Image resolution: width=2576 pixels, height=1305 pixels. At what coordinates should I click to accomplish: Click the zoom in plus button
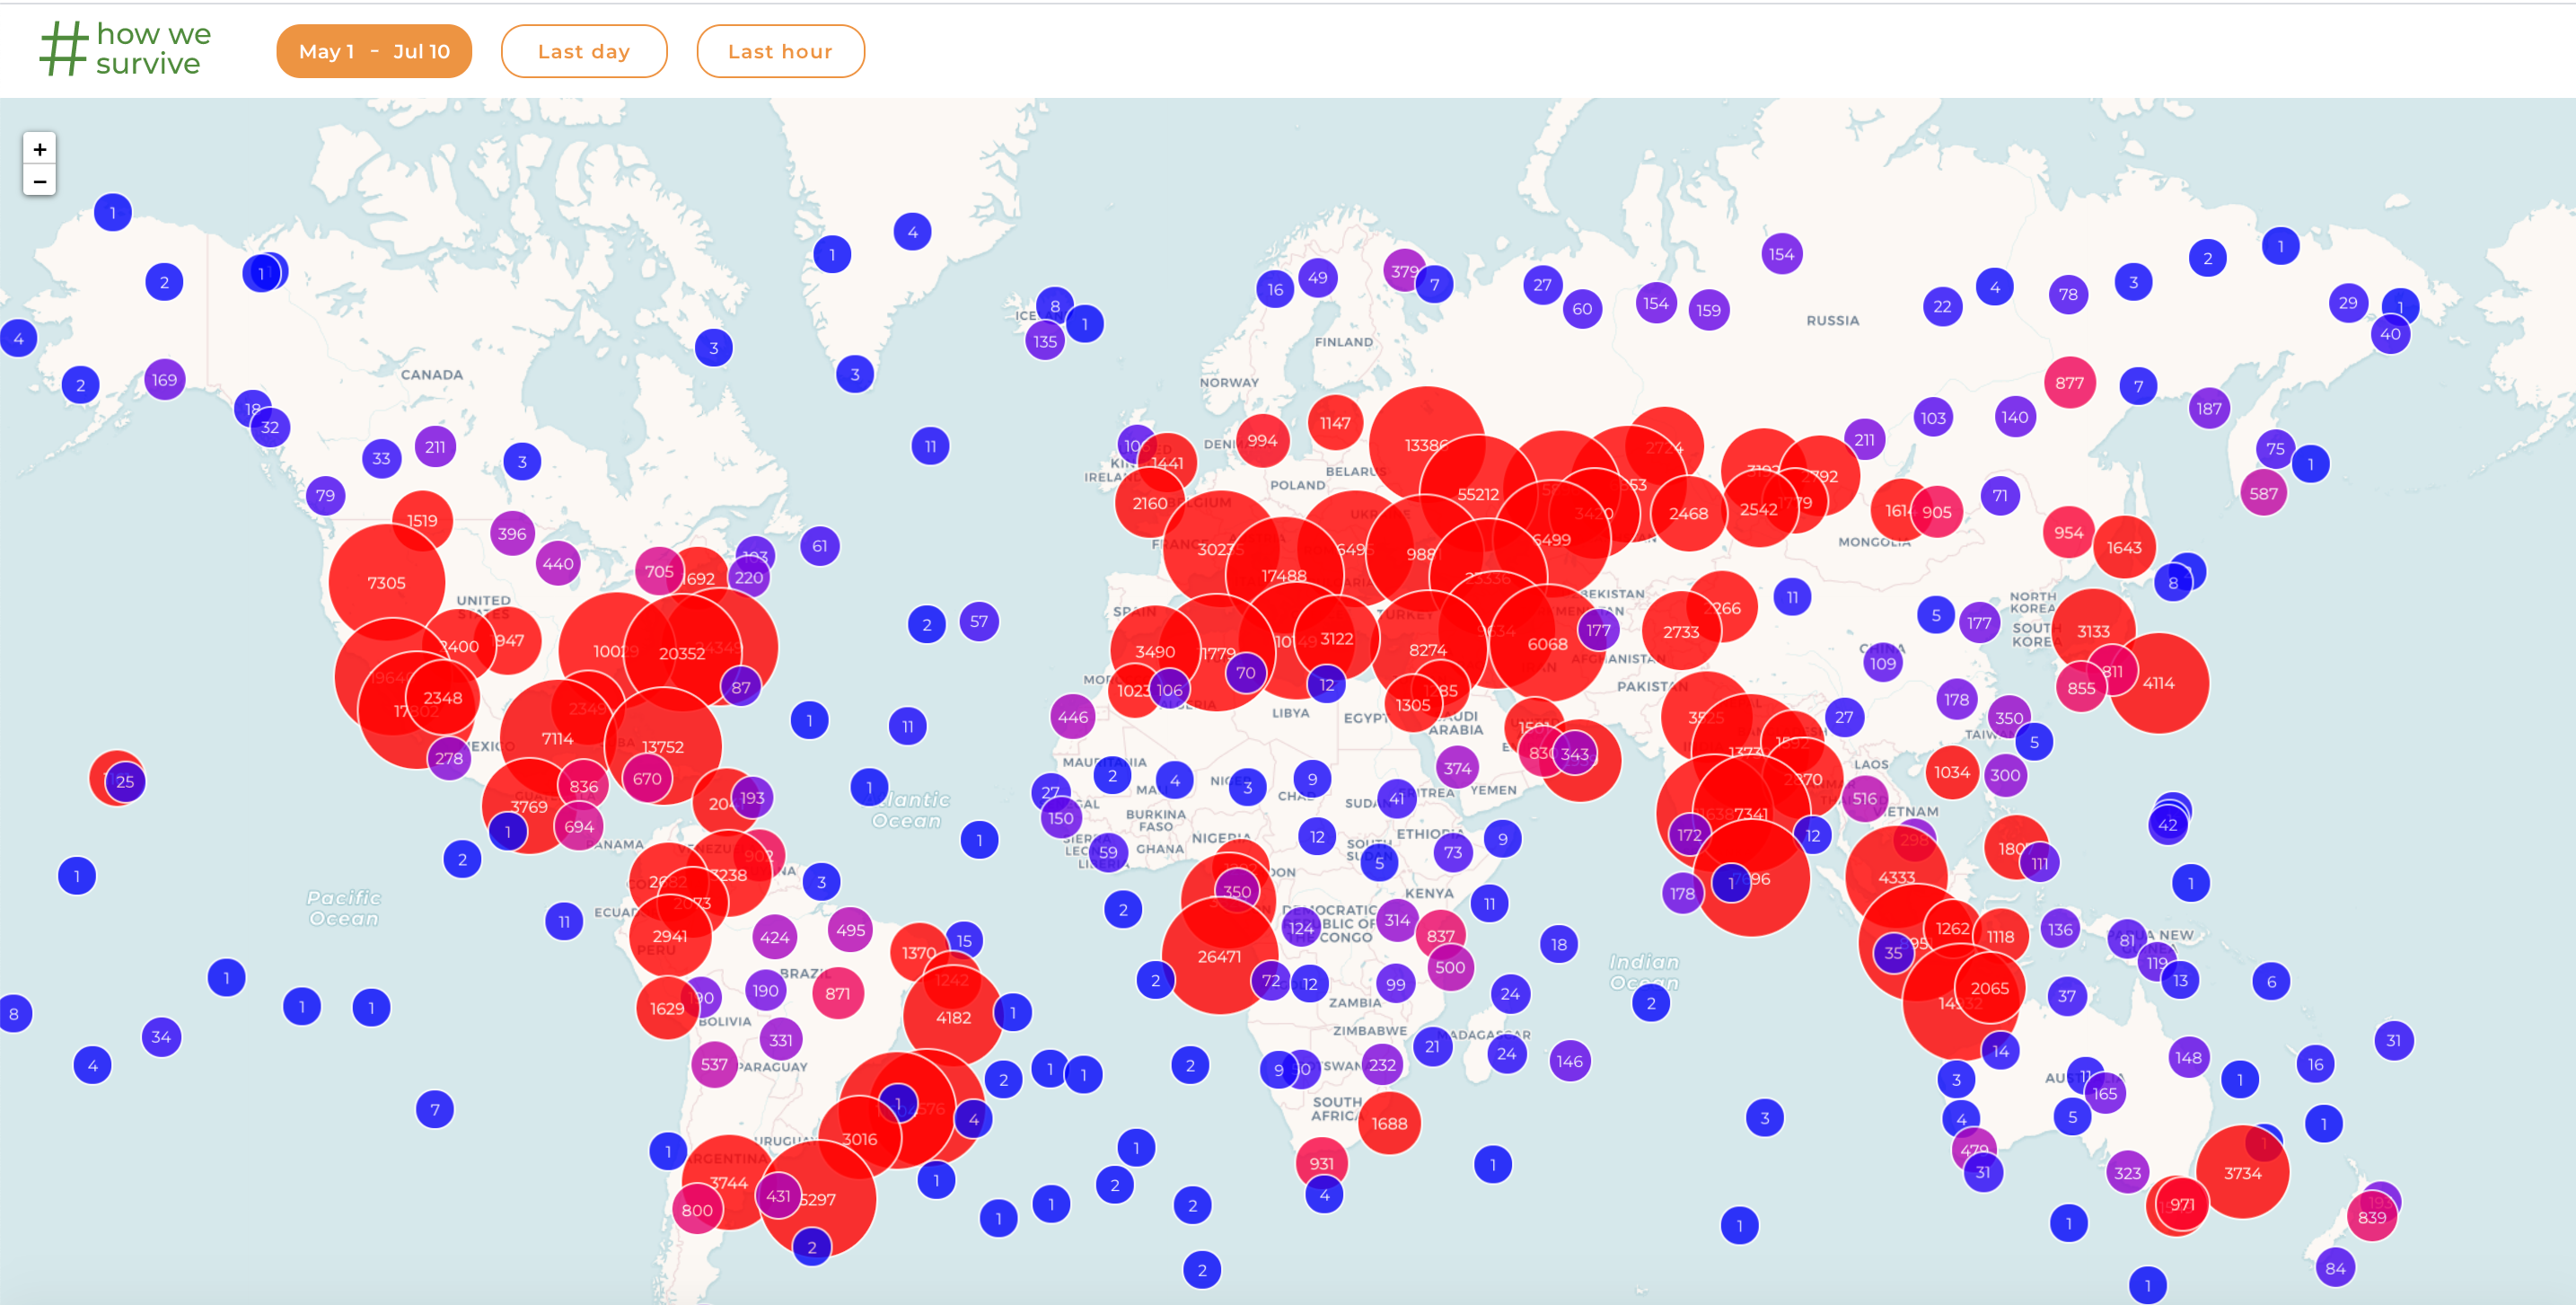pos(39,149)
